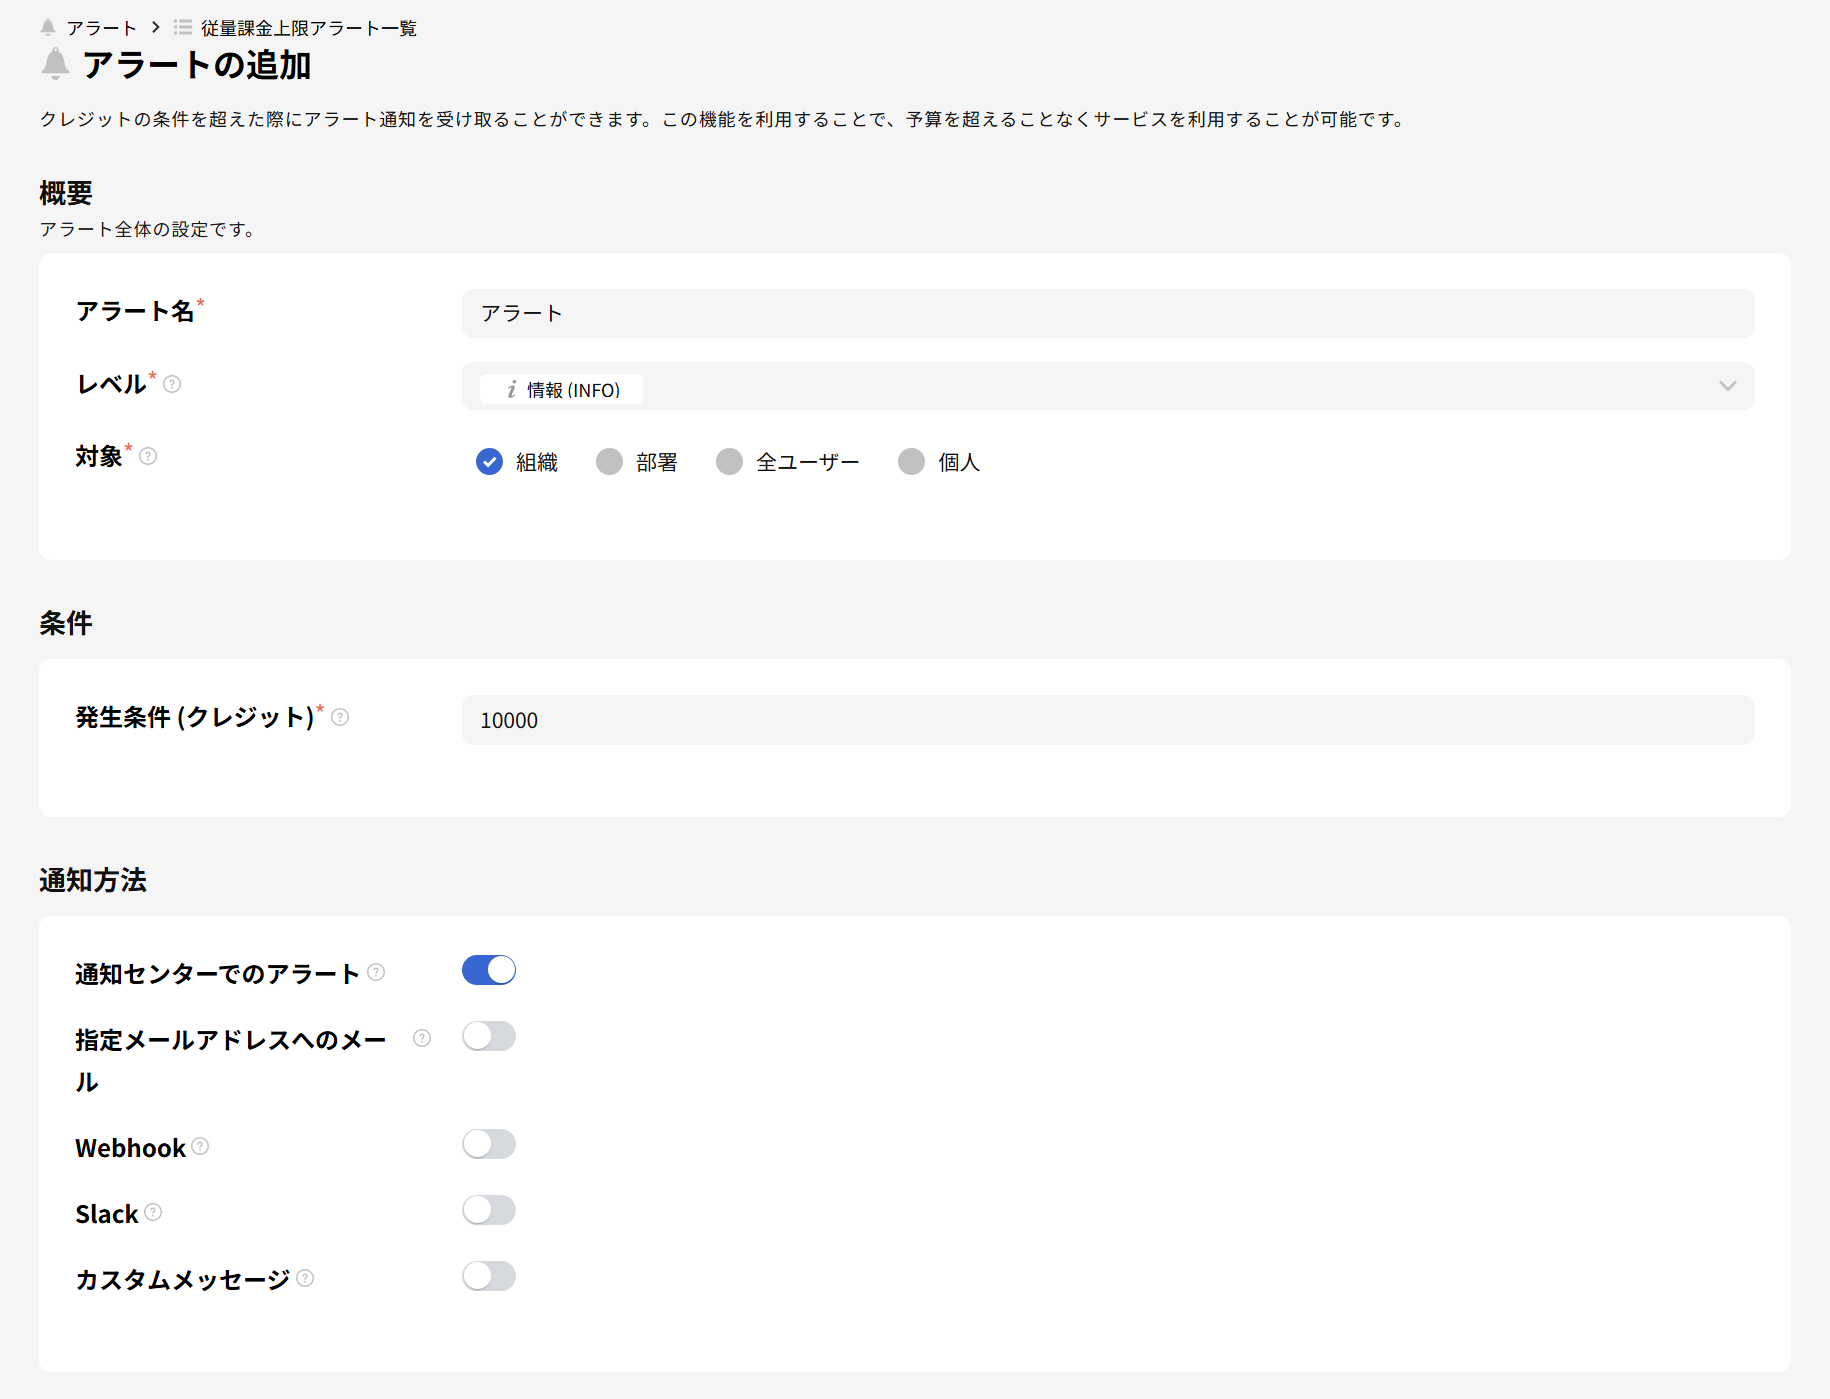Open help for the Webhook option
Viewport: 1830px width, 1399px height.
coord(201,1147)
